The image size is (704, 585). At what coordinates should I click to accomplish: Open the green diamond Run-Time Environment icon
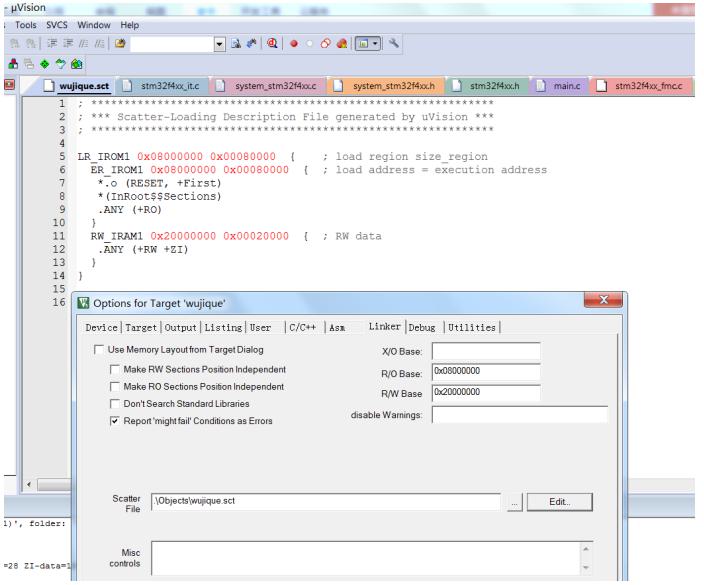point(44,64)
